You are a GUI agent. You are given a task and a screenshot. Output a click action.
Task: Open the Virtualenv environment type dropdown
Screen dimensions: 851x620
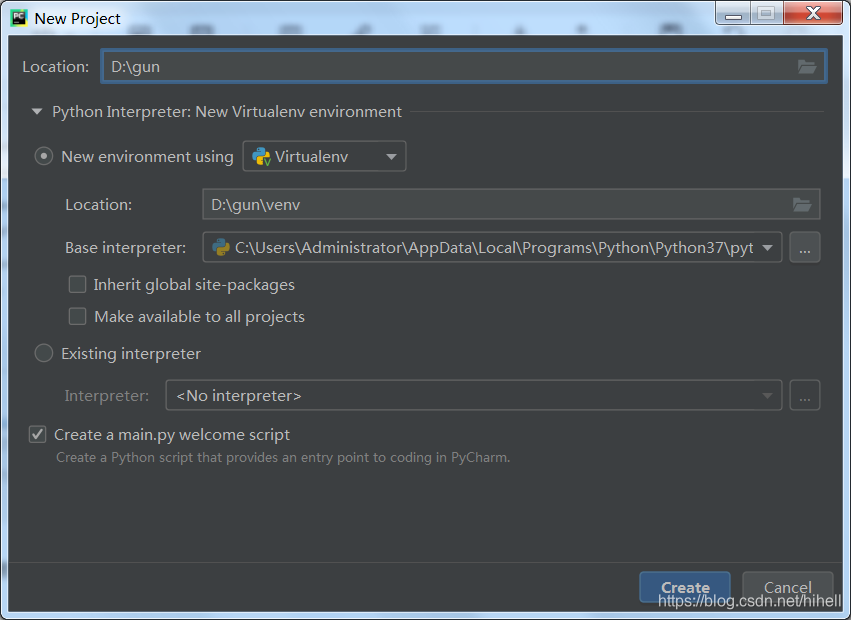pyautogui.click(x=324, y=156)
